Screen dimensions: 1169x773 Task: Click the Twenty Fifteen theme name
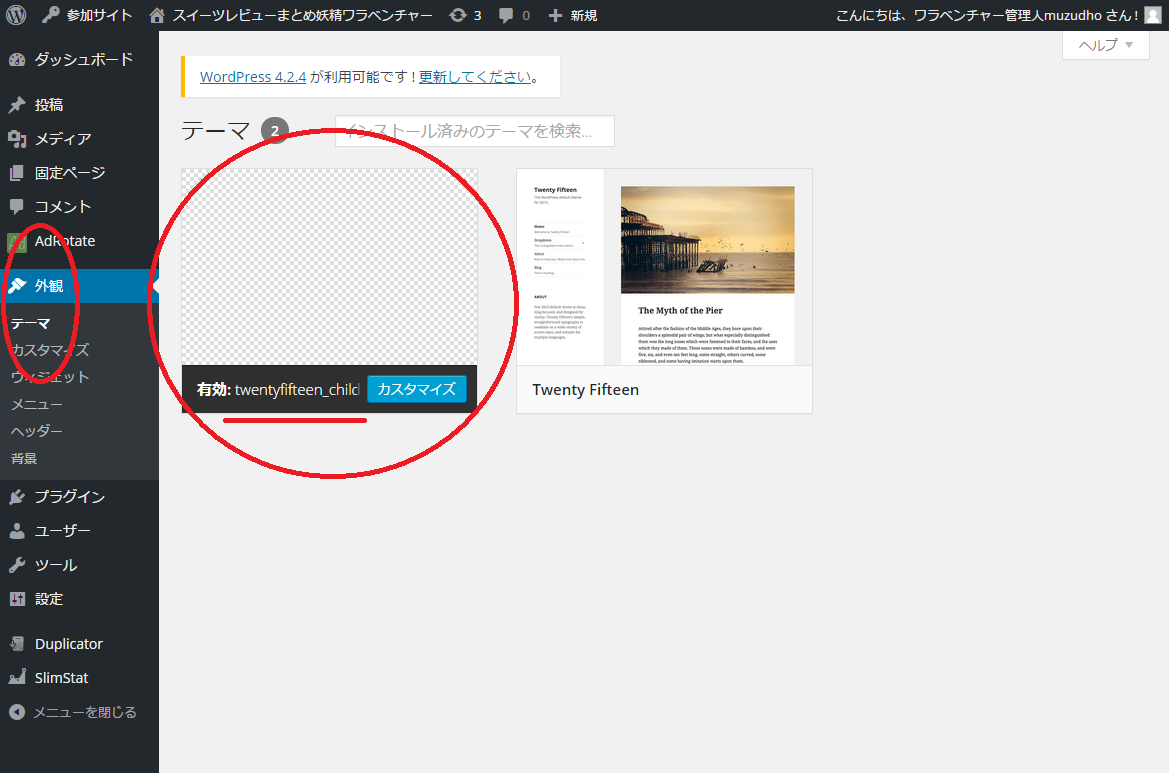pos(585,390)
